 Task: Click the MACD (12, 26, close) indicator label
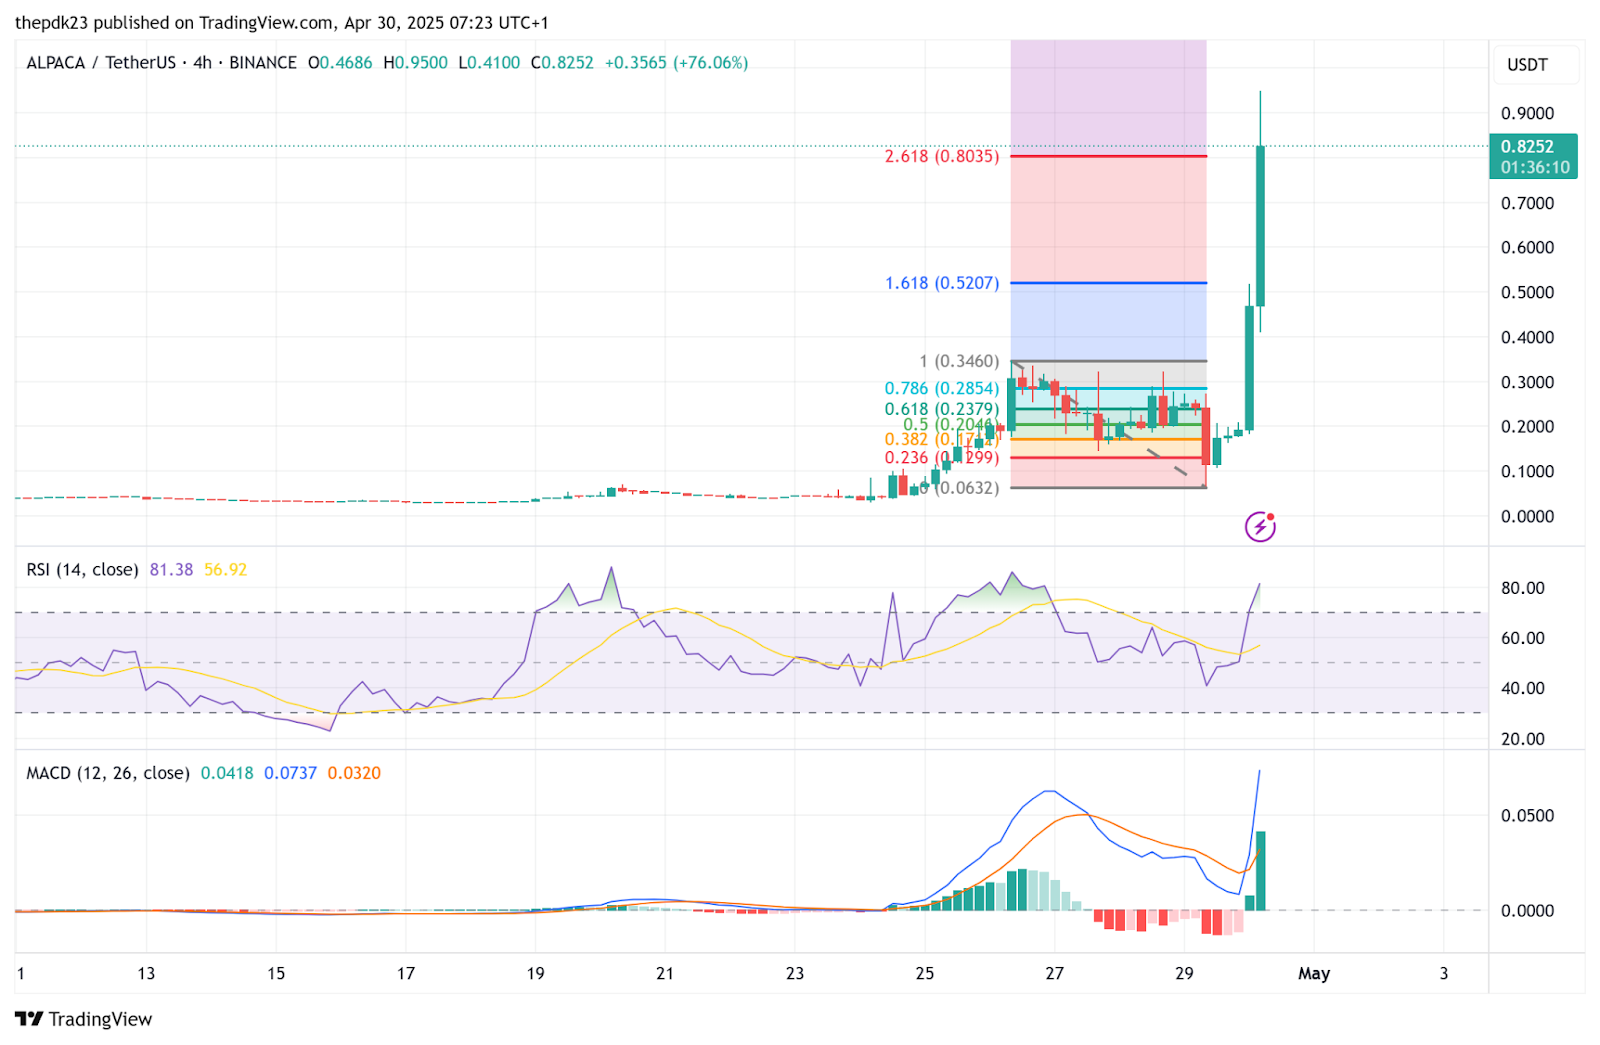tap(108, 773)
